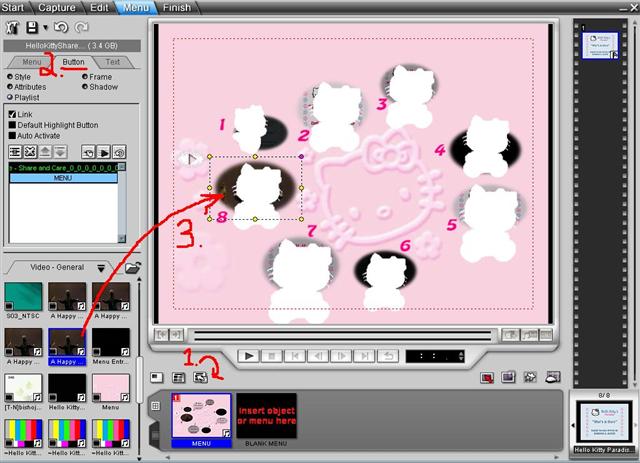Click the playlist scrollbar down arrow
This screenshot has width=640, height=463.
[122, 238]
